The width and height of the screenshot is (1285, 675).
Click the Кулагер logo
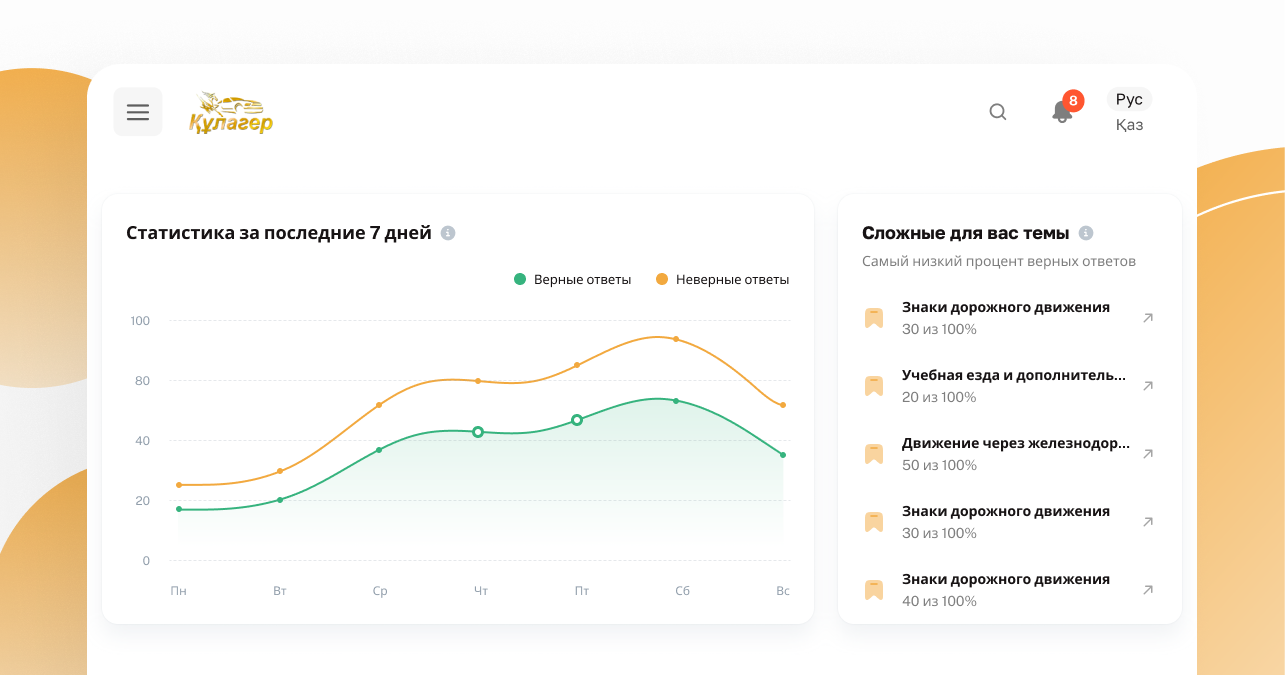(231, 112)
